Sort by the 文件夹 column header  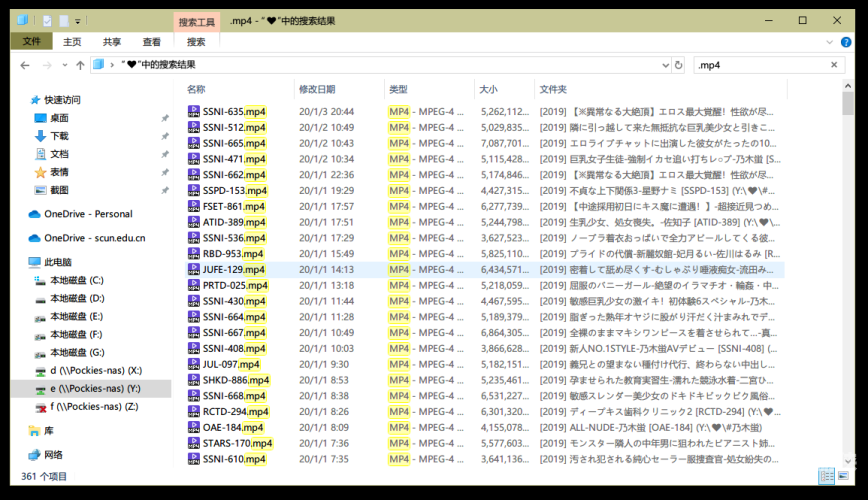553,89
